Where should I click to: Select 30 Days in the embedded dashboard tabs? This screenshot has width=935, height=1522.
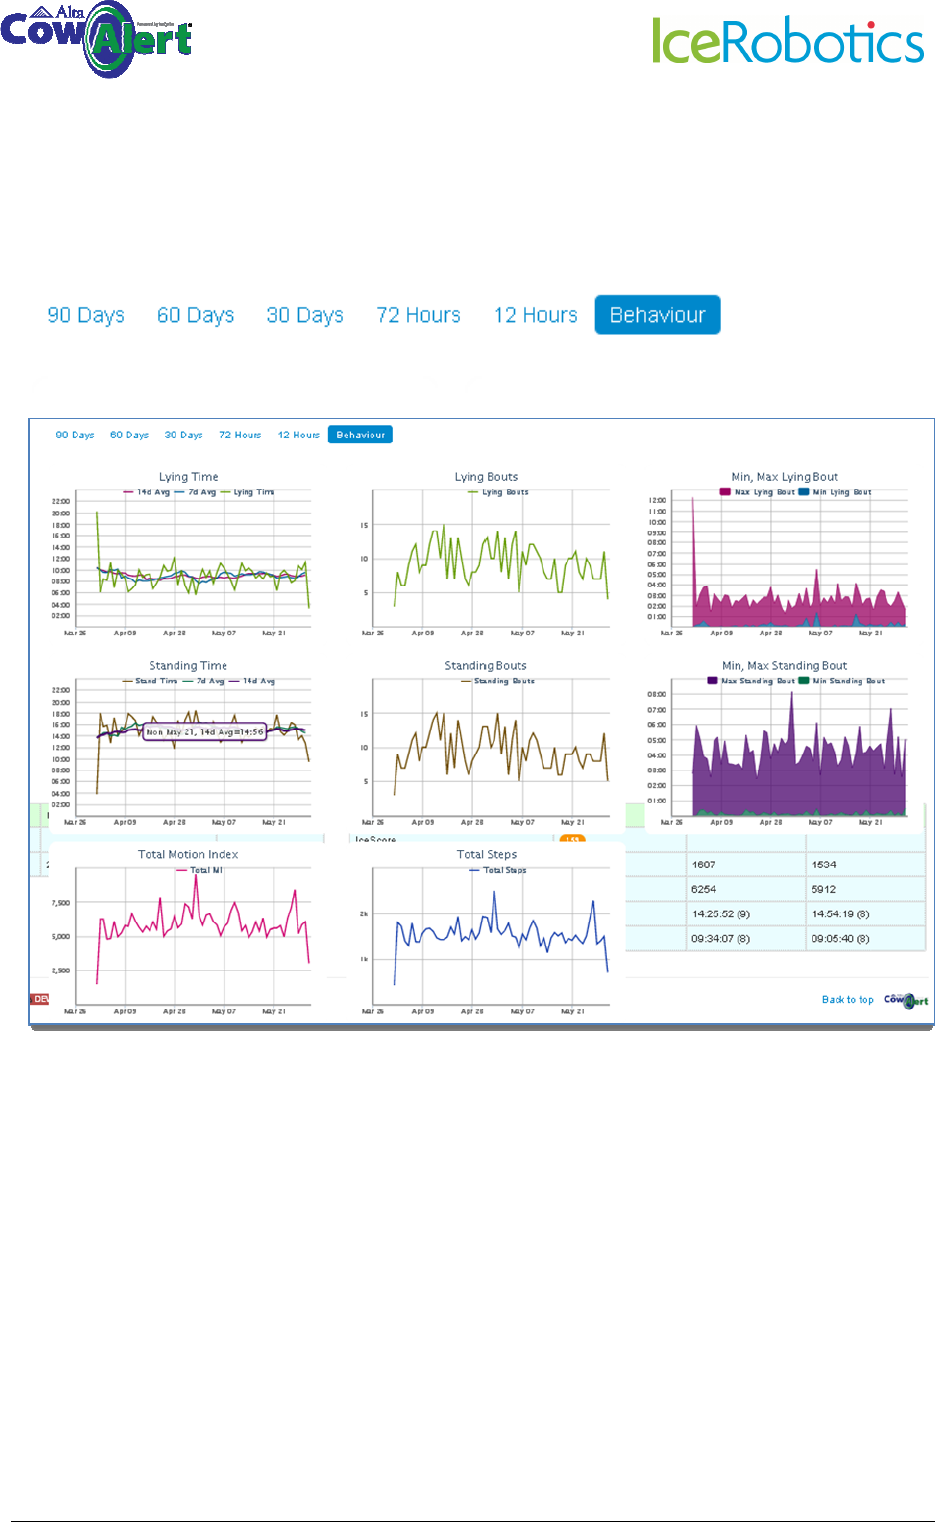(184, 435)
